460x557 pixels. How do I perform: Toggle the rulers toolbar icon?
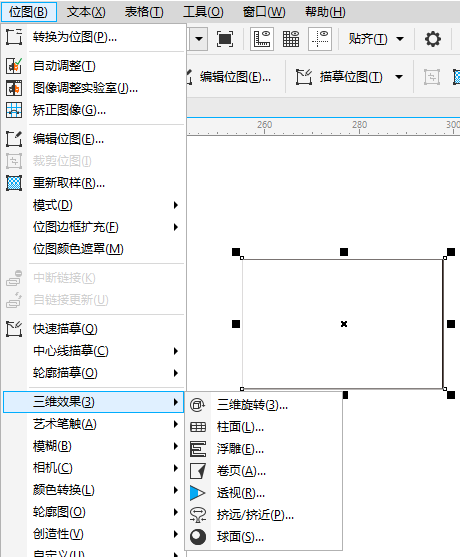pos(262,39)
